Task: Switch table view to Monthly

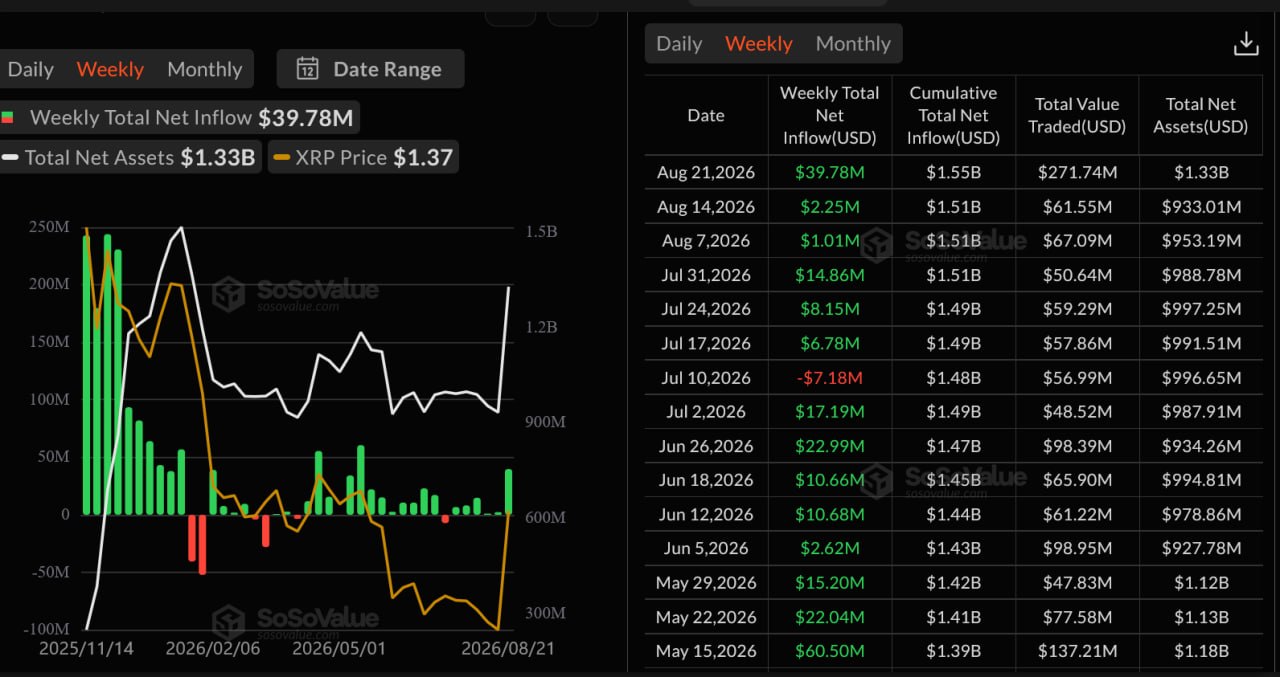Action: coord(853,43)
